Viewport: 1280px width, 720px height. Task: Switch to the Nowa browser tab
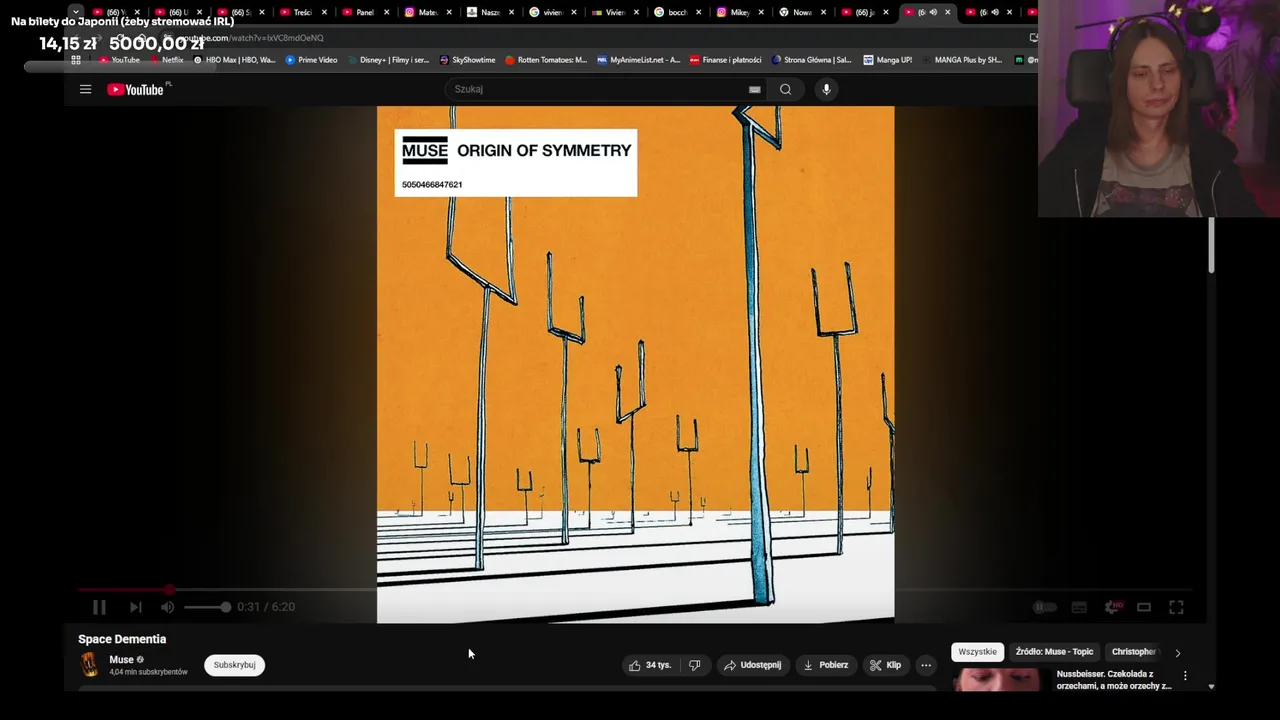pyautogui.click(x=802, y=12)
